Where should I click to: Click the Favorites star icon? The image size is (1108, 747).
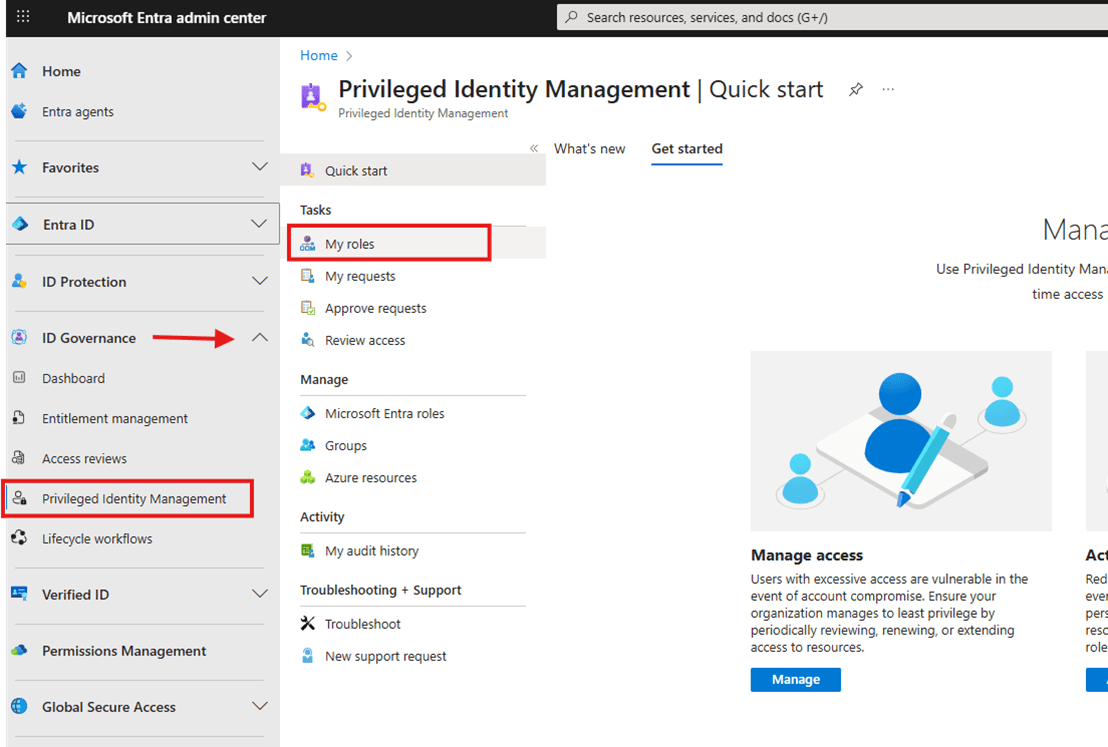(x=19, y=167)
